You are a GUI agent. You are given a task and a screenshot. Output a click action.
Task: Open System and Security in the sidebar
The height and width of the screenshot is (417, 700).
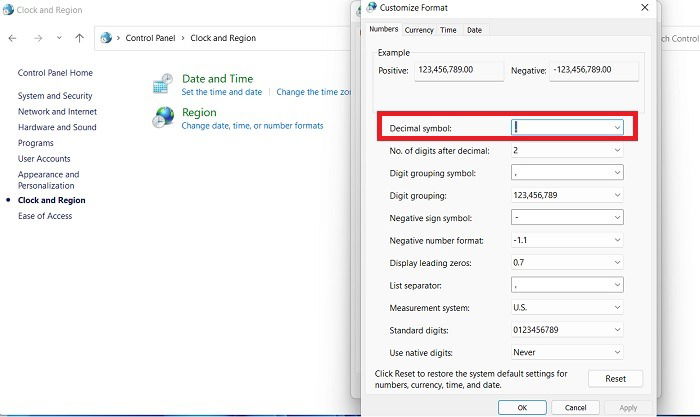55,96
